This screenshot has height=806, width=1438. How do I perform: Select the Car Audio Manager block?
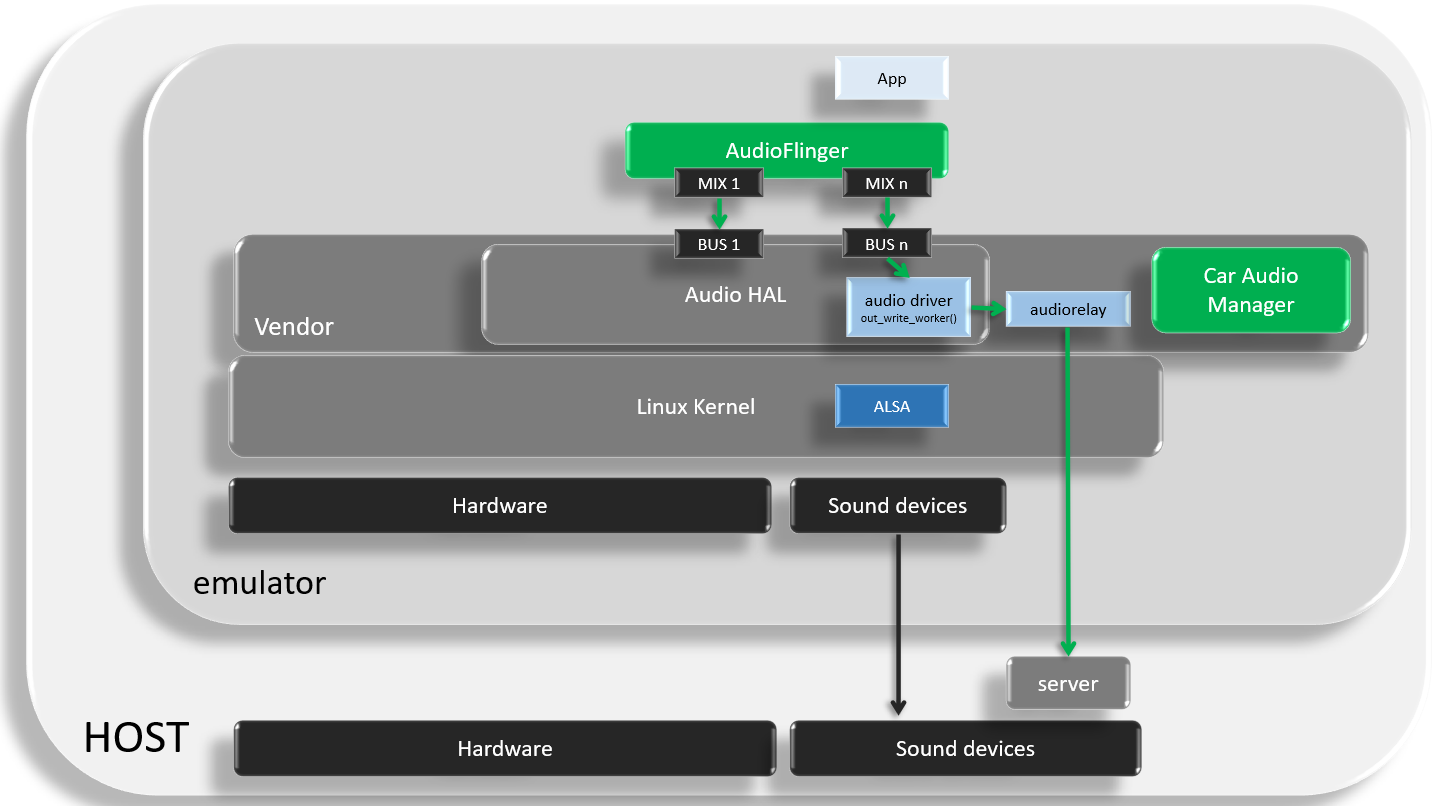pos(1250,290)
